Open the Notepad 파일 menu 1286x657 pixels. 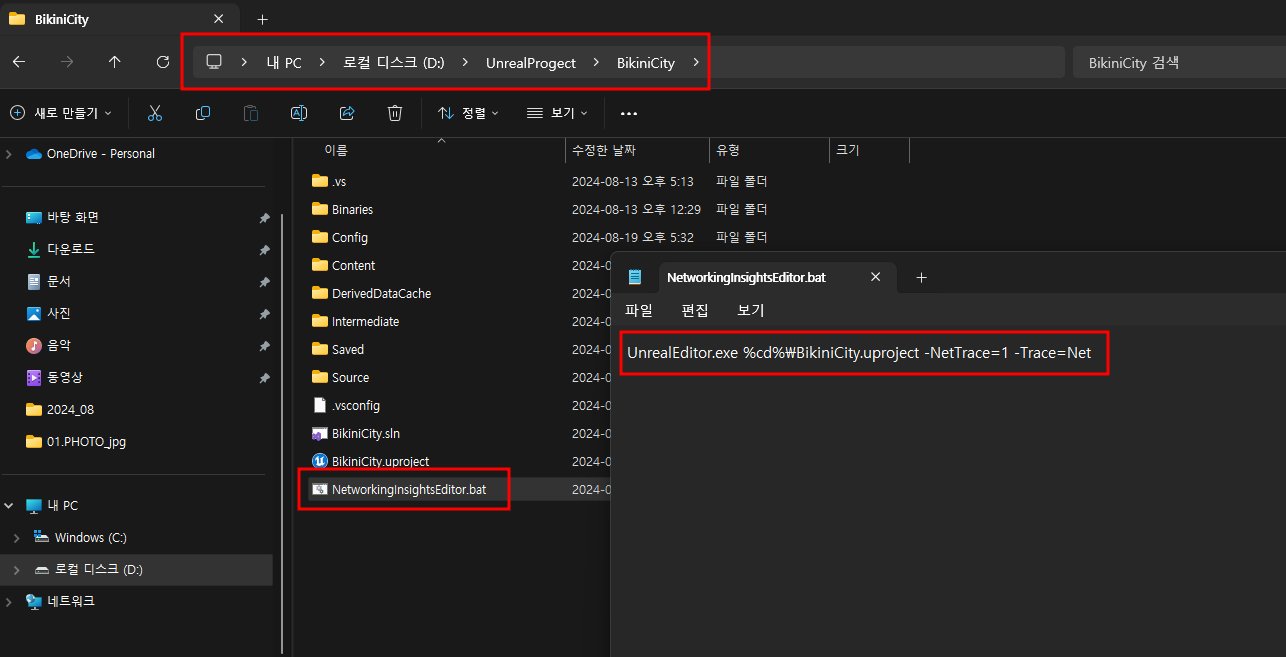(638, 310)
